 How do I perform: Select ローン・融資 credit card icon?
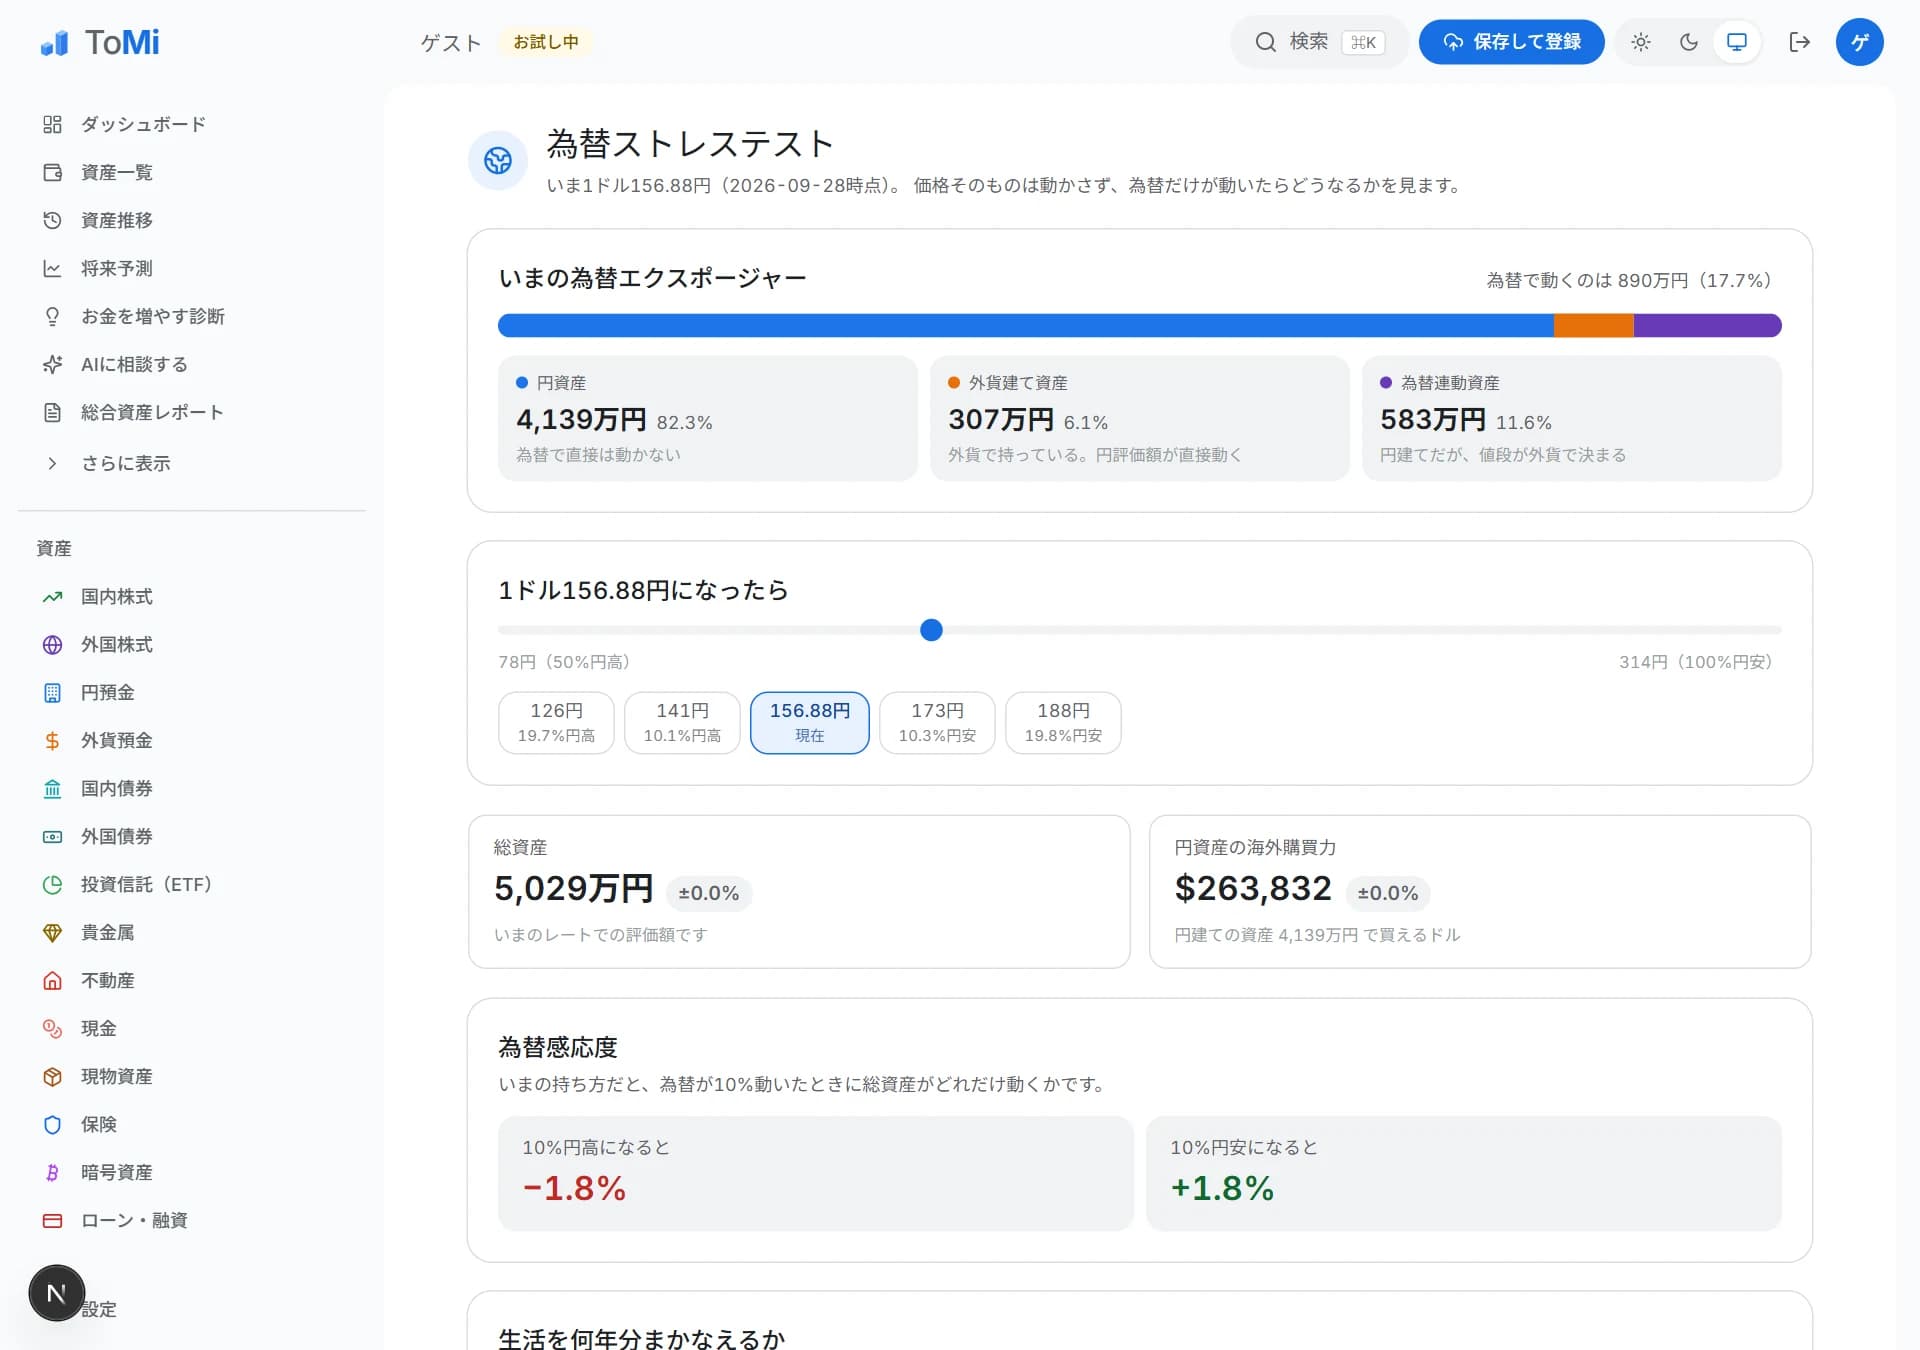pos(53,1220)
